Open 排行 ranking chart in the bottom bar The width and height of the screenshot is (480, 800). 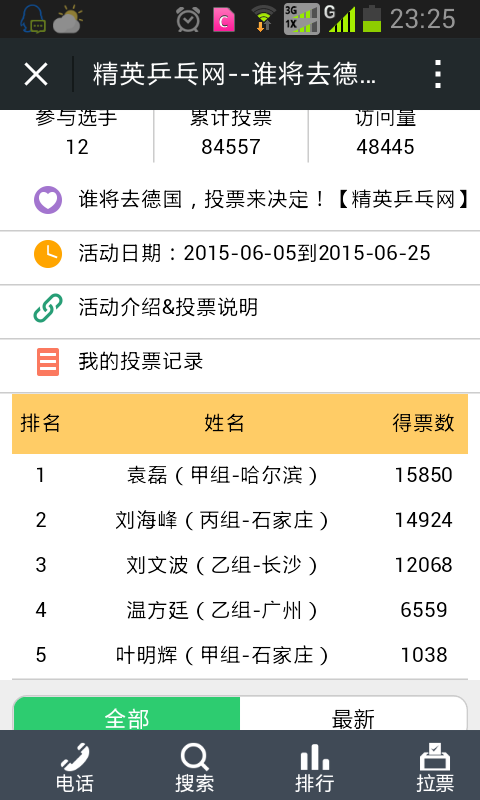[x=314, y=767]
